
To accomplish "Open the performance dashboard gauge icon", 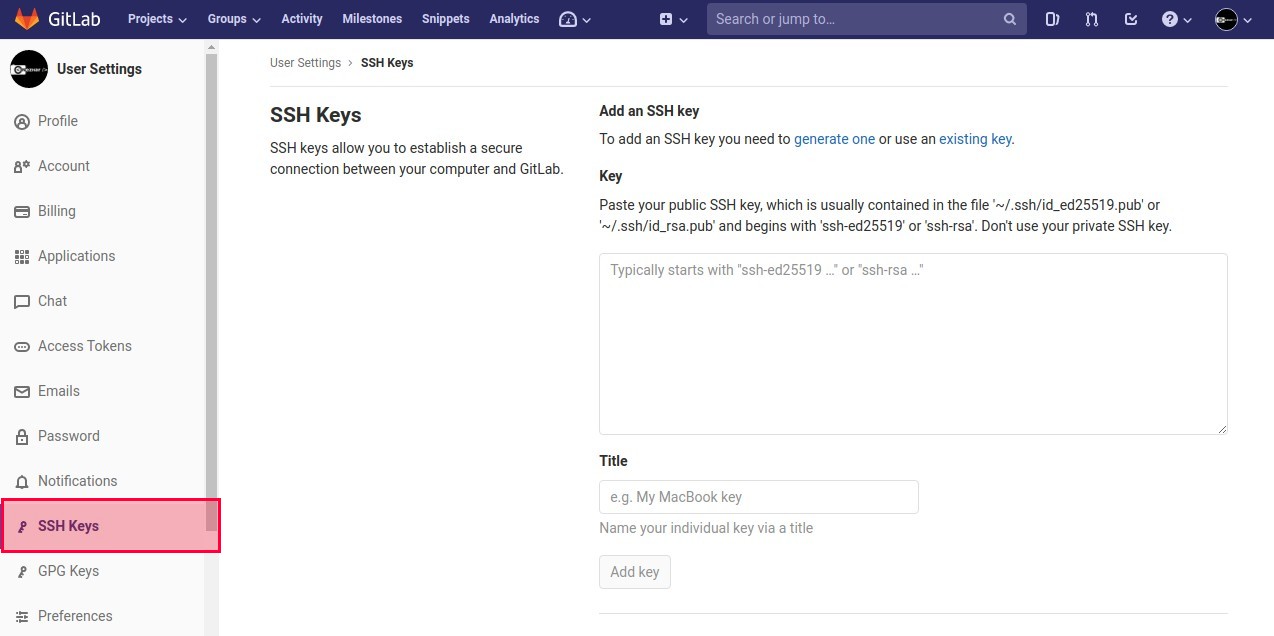I will click(568, 19).
